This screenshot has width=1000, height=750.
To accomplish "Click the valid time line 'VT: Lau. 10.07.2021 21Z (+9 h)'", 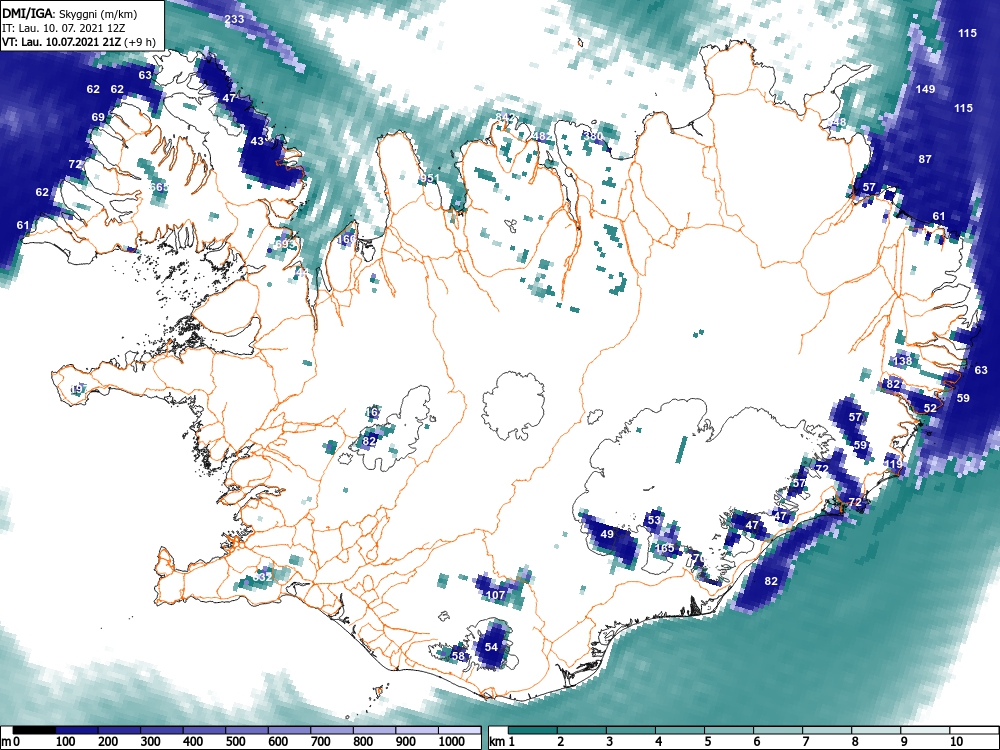I will [78, 42].
